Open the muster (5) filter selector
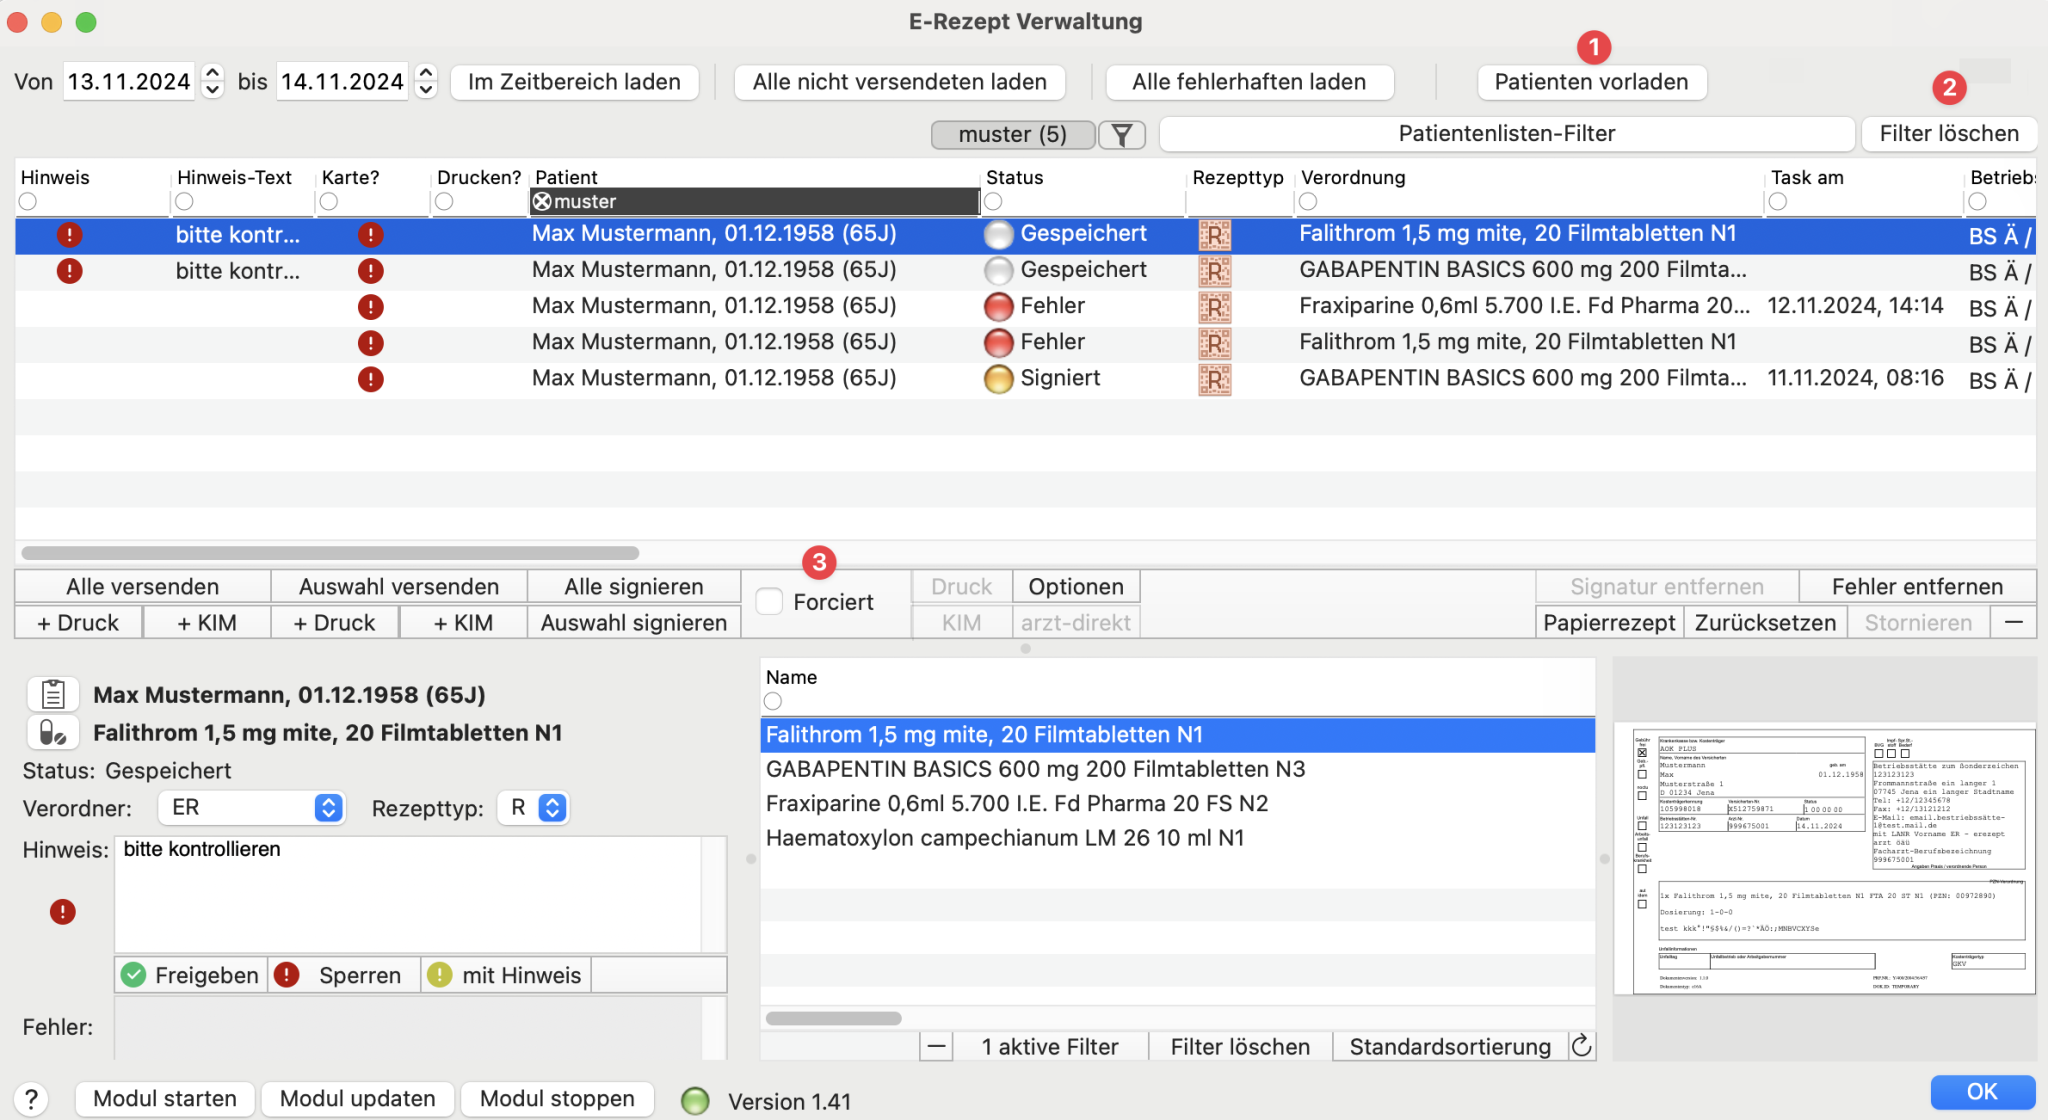2048x1120 pixels. pyautogui.click(x=1012, y=134)
